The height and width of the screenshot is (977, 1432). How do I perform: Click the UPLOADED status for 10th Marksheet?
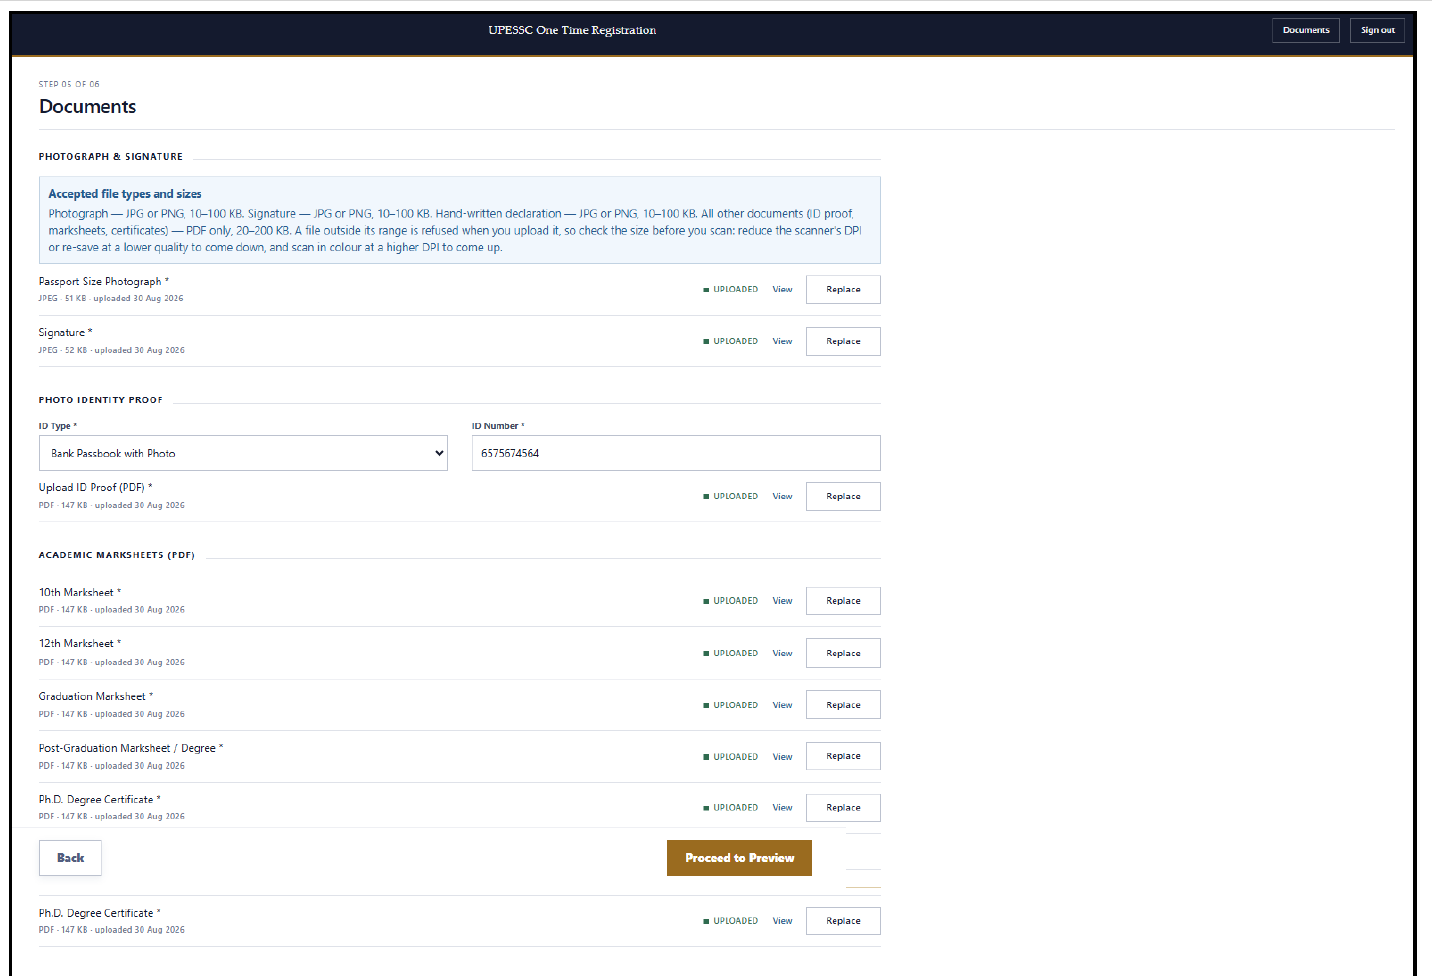[731, 601]
